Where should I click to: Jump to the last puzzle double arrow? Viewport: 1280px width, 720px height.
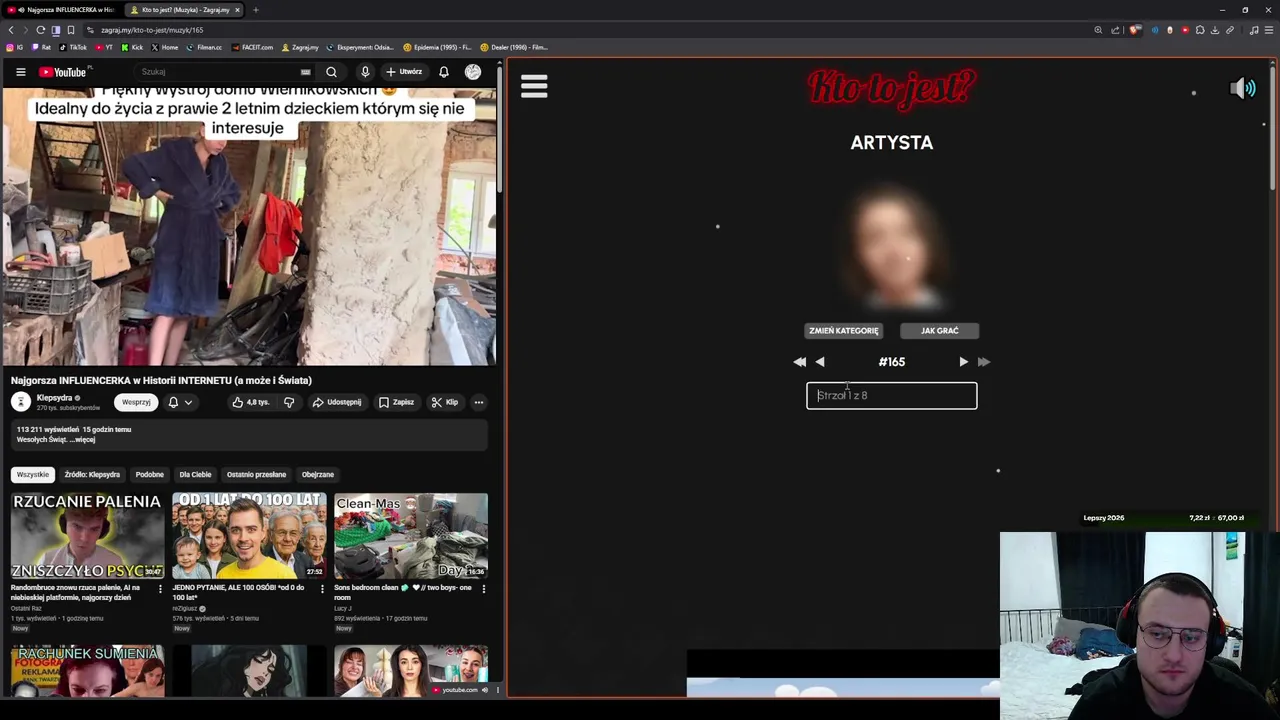tap(984, 362)
